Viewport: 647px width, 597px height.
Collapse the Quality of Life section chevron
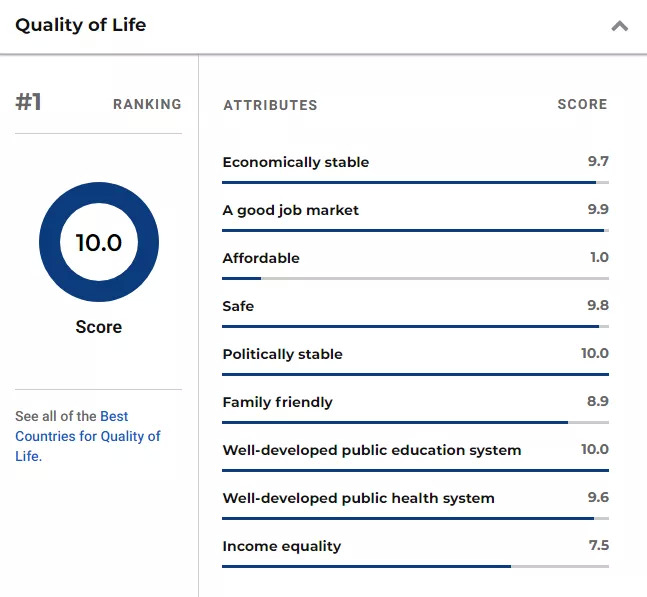click(x=620, y=26)
